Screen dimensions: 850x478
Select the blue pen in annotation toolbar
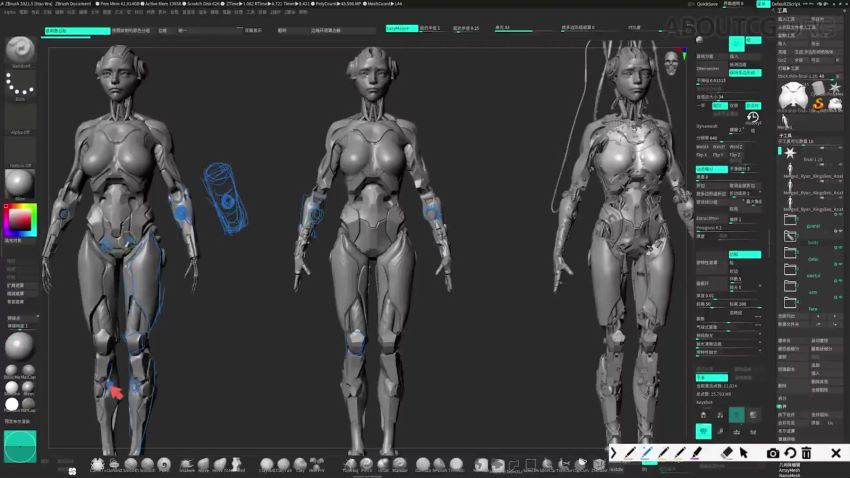point(647,453)
